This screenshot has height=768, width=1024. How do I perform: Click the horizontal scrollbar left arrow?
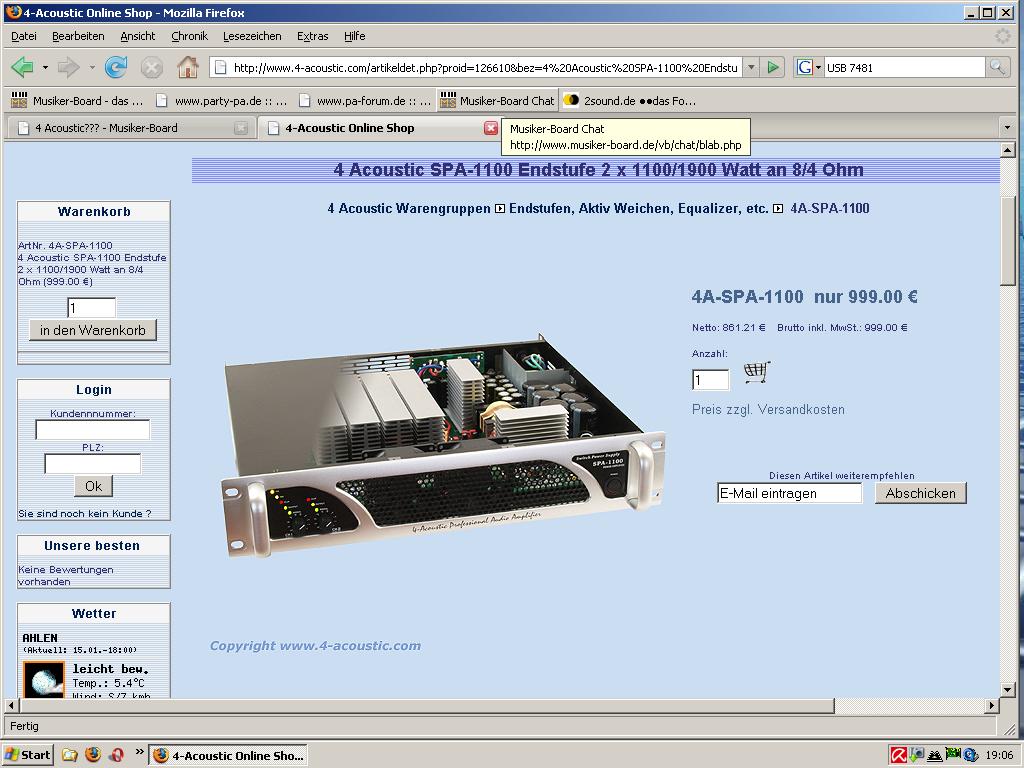click(10, 705)
